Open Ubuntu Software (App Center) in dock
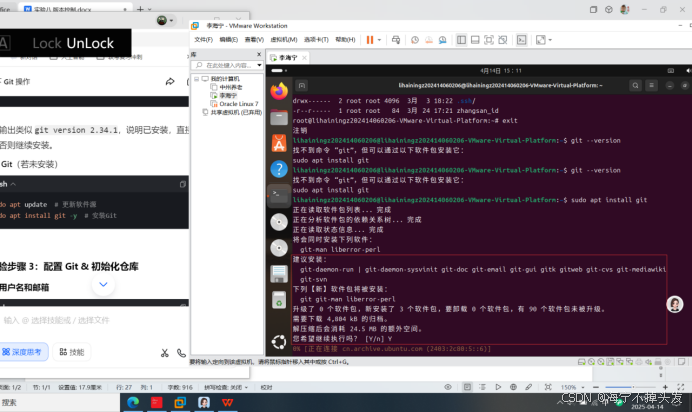 pyautogui.click(x=279, y=143)
